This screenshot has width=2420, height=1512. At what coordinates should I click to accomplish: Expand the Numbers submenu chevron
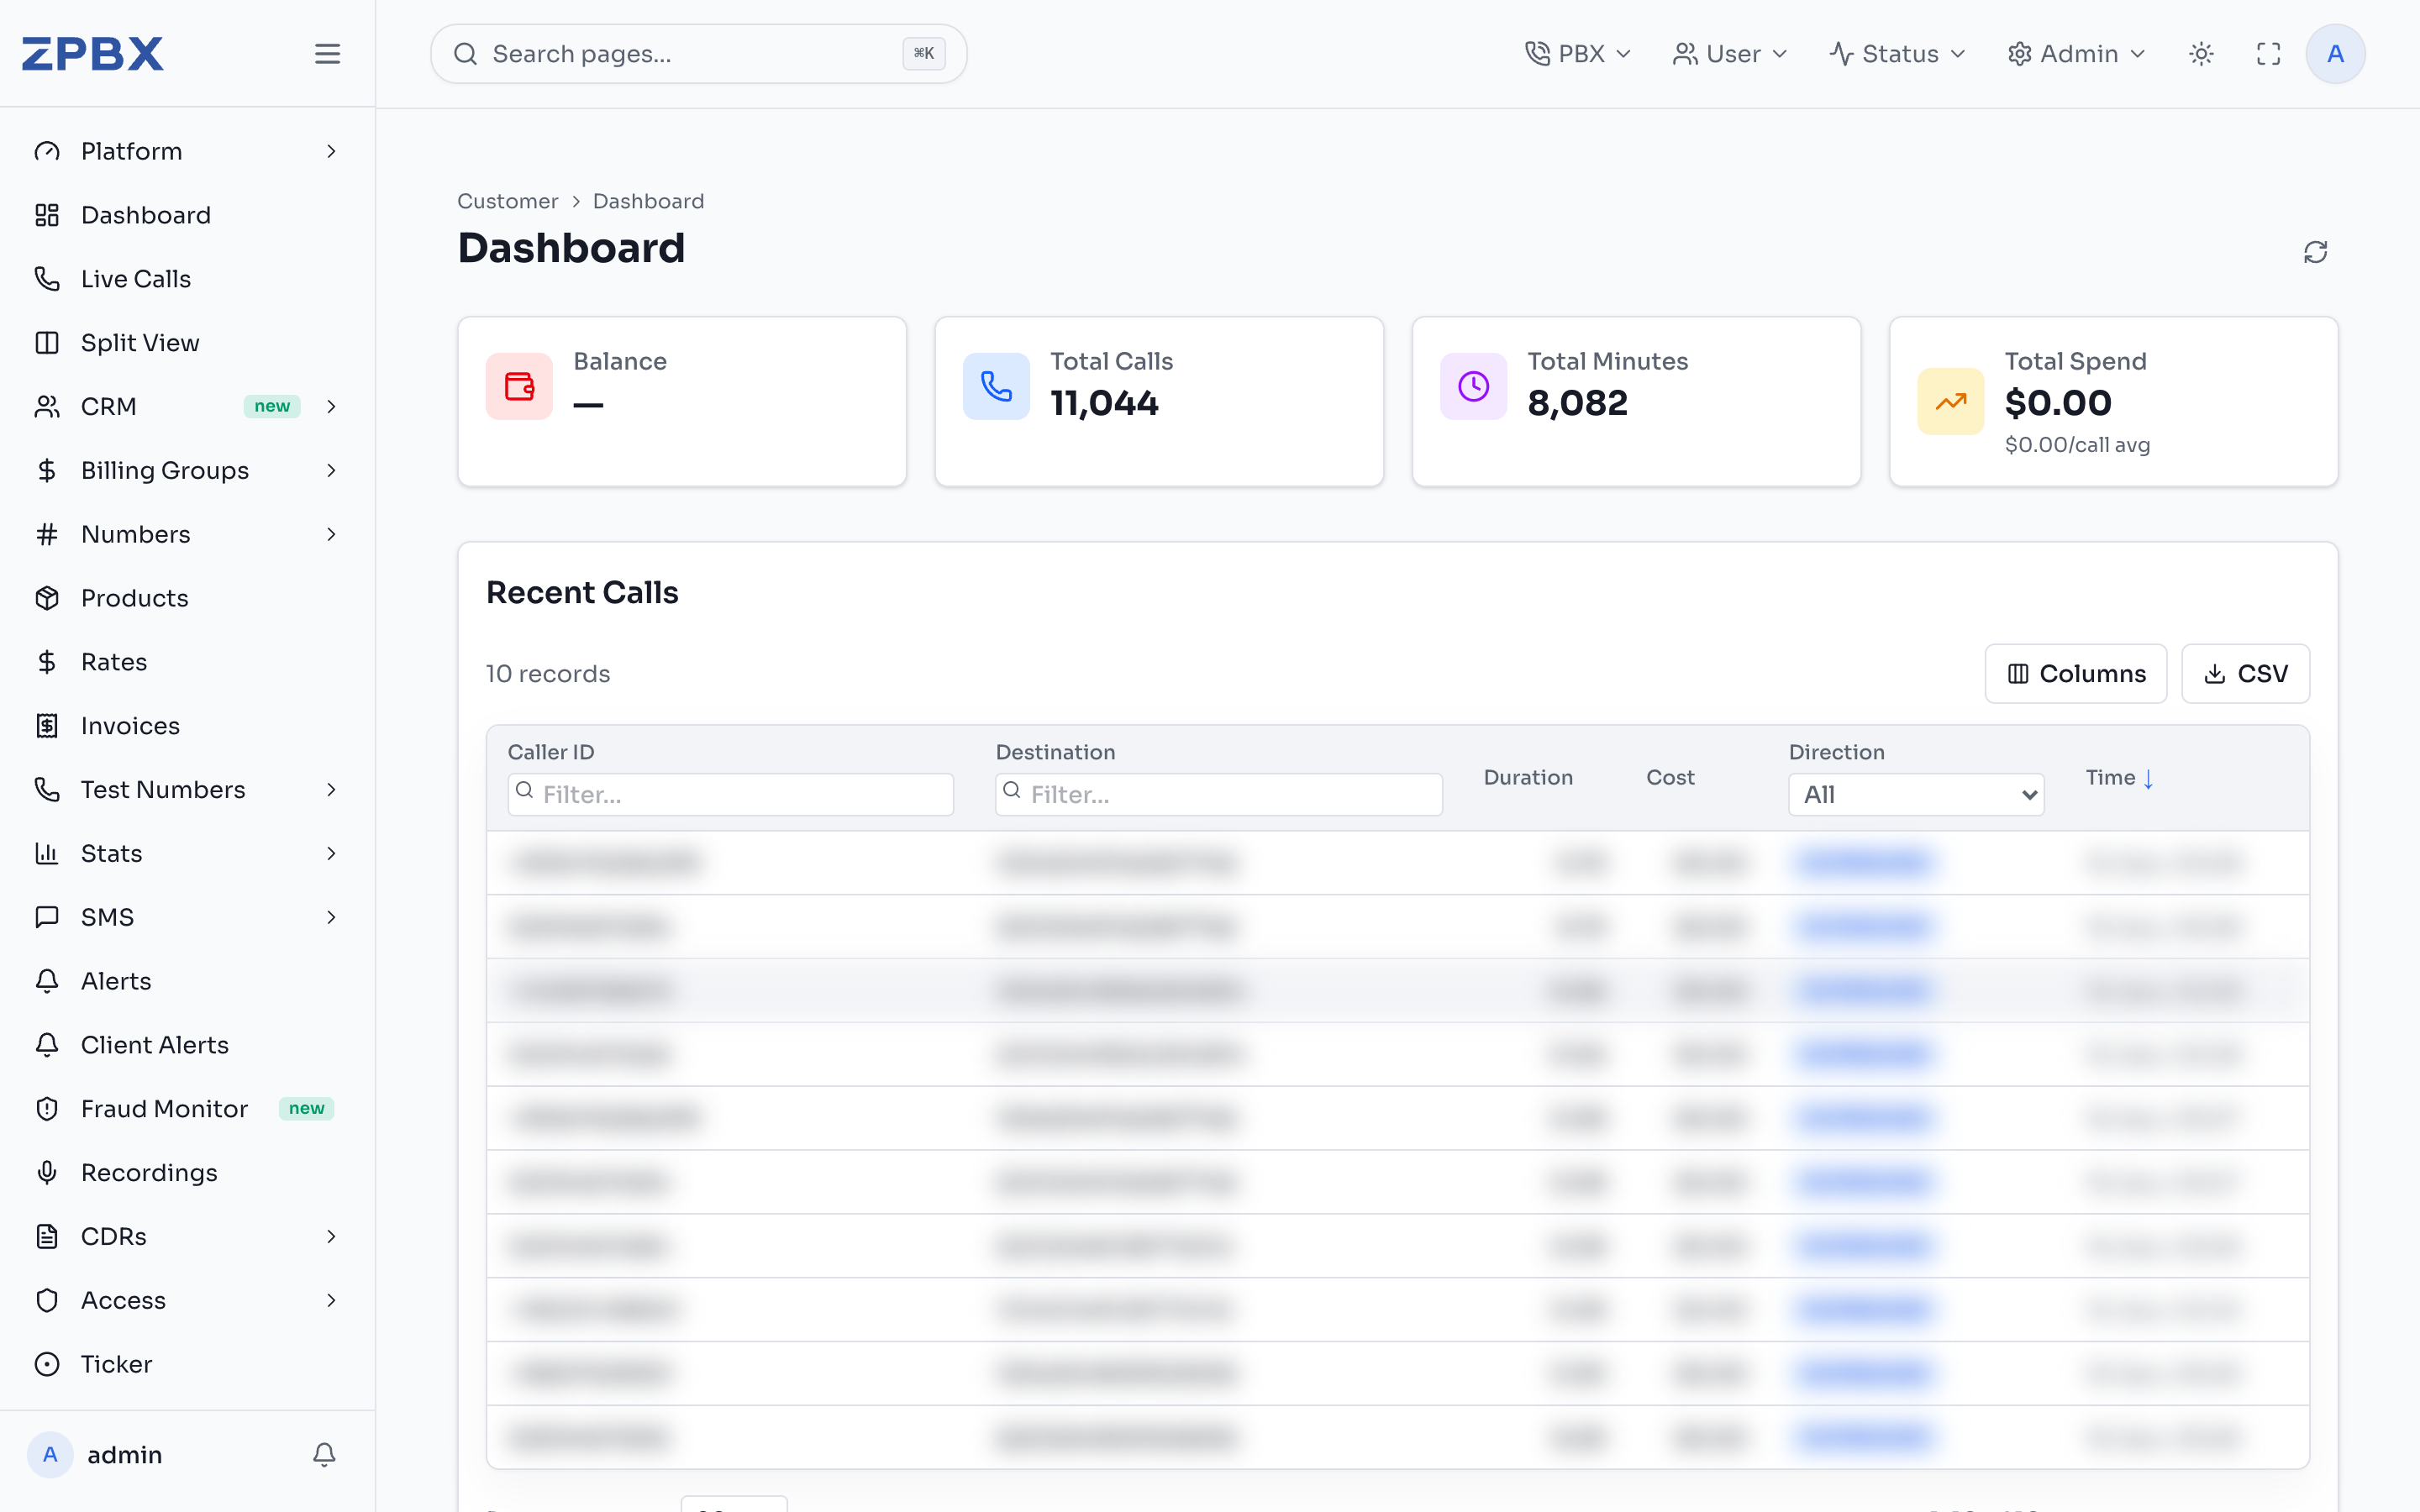[x=331, y=534]
